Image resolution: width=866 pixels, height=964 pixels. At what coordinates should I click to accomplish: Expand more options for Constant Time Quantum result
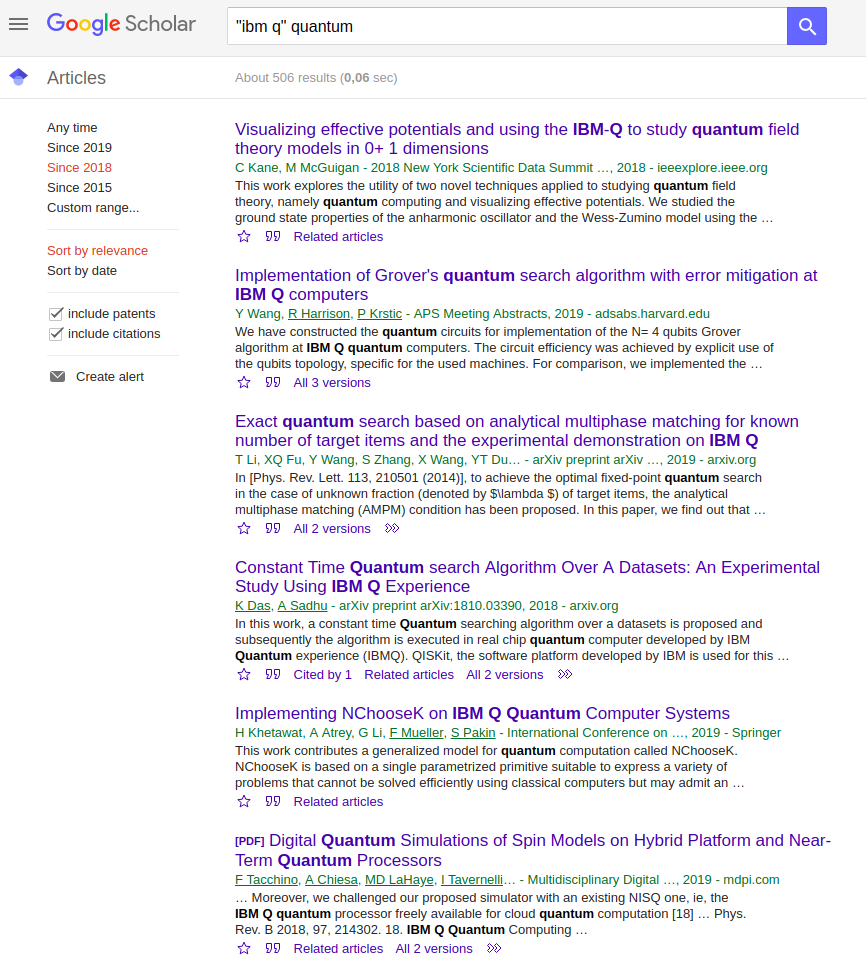click(x=565, y=674)
